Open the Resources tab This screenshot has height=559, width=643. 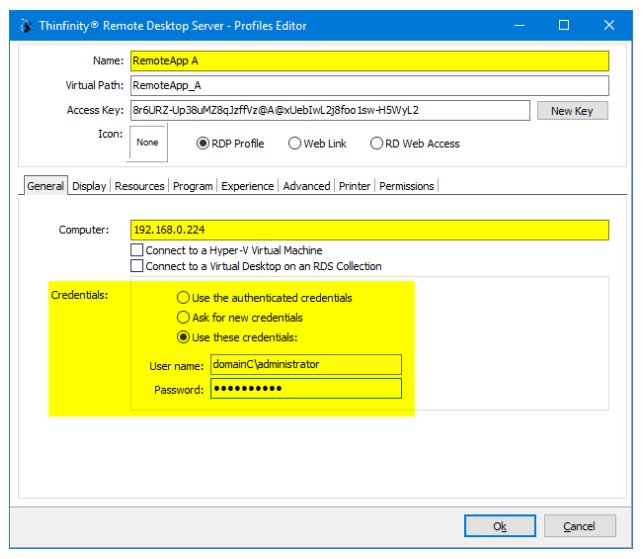[x=139, y=186]
